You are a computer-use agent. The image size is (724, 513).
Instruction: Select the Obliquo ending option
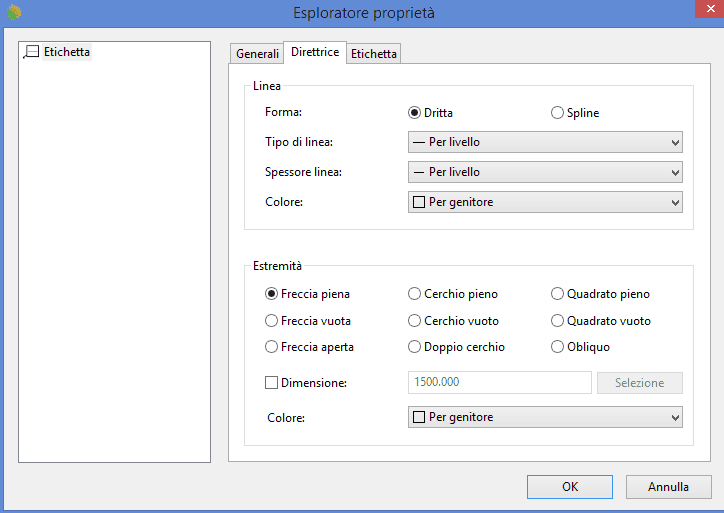coord(558,347)
